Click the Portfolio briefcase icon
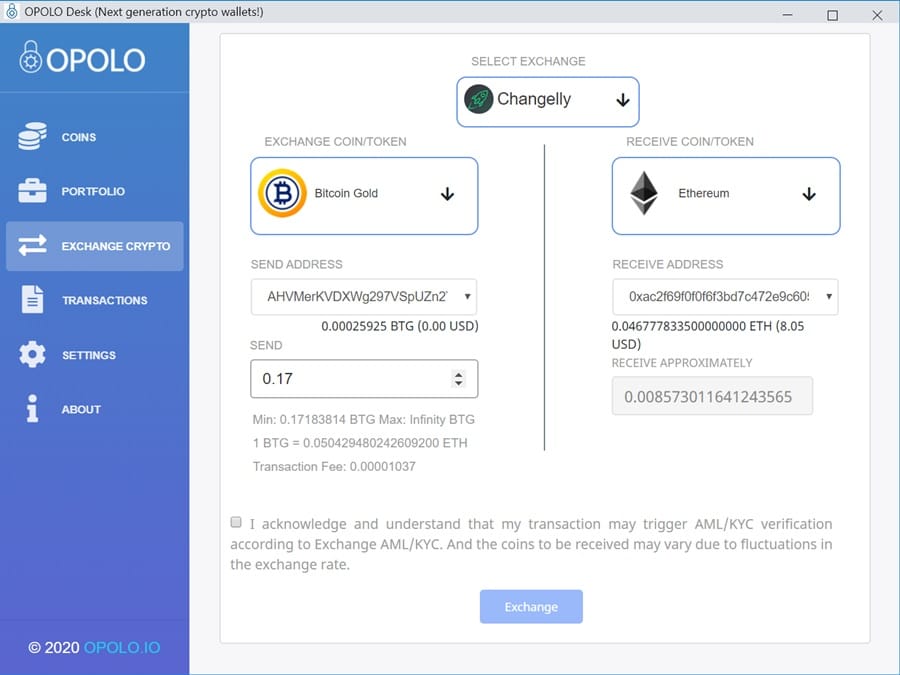The width and height of the screenshot is (900, 675). tap(32, 191)
